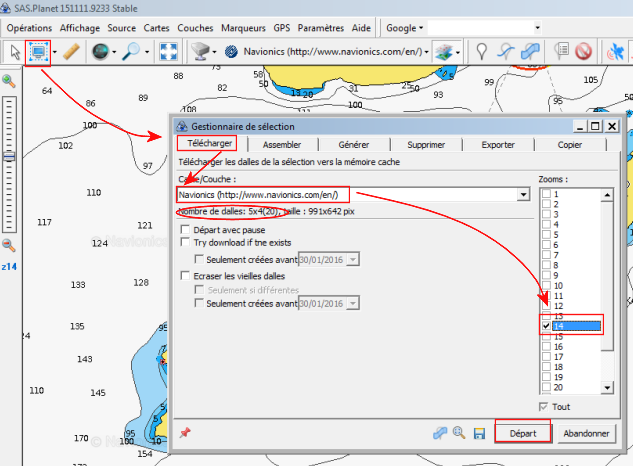The height and width of the screenshot is (466, 633).
Task: Save selection with floppy disk icon
Action: (479, 433)
